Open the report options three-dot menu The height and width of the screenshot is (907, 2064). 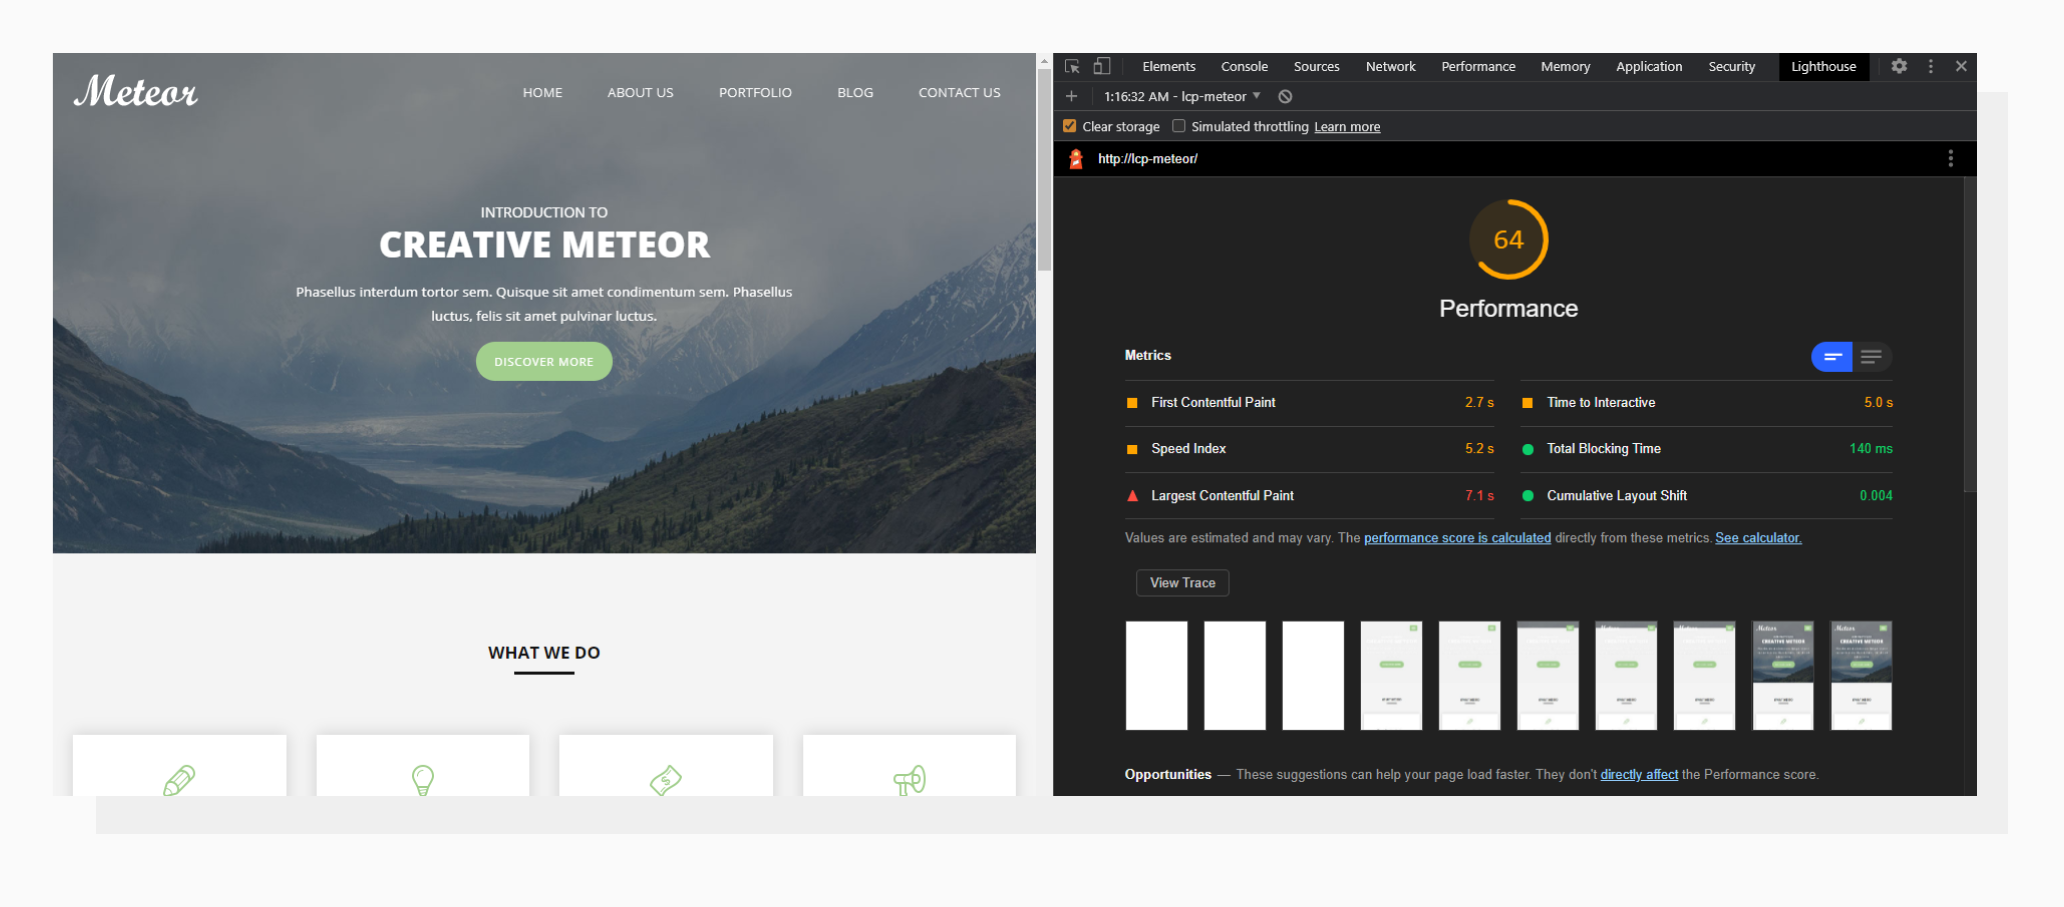point(1950,158)
